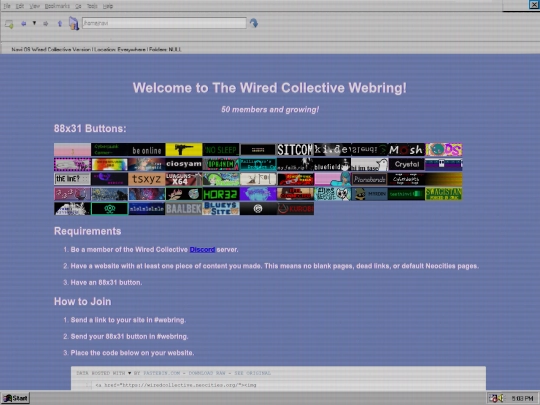This screenshot has height=405, width=540.
Task: Click 'Place the code below on your website.'
Action: pos(132,353)
